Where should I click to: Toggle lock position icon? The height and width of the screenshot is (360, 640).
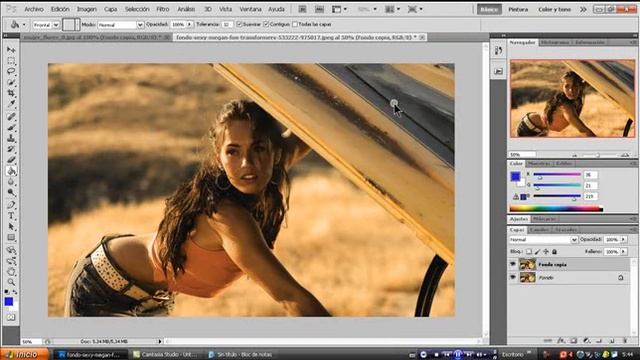click(x=546, y=252)
